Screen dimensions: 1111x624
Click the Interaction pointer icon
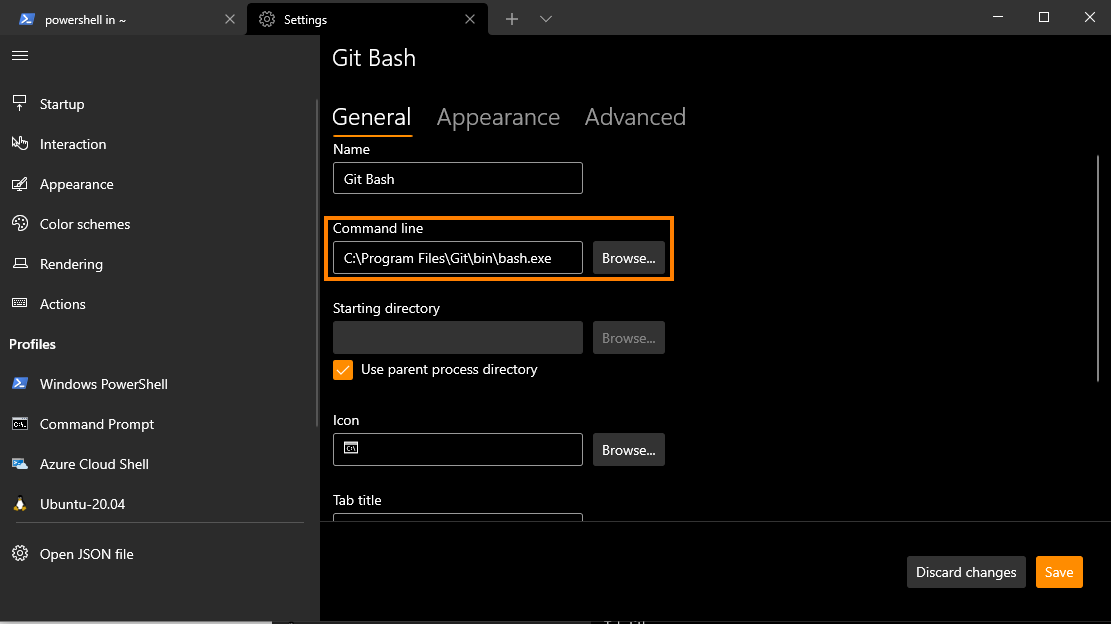click(20, 143)
